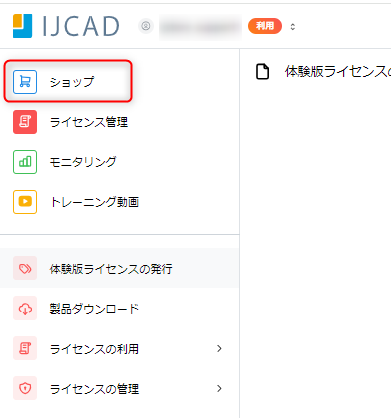The image size is (391, 418).
Task: Click the cloud download icon
Action: (x=25, y=308)
